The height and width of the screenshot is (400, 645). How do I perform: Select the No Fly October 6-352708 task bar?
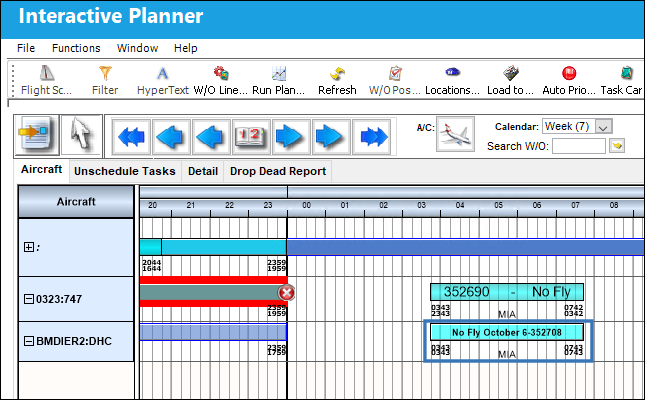click(507, 332)
